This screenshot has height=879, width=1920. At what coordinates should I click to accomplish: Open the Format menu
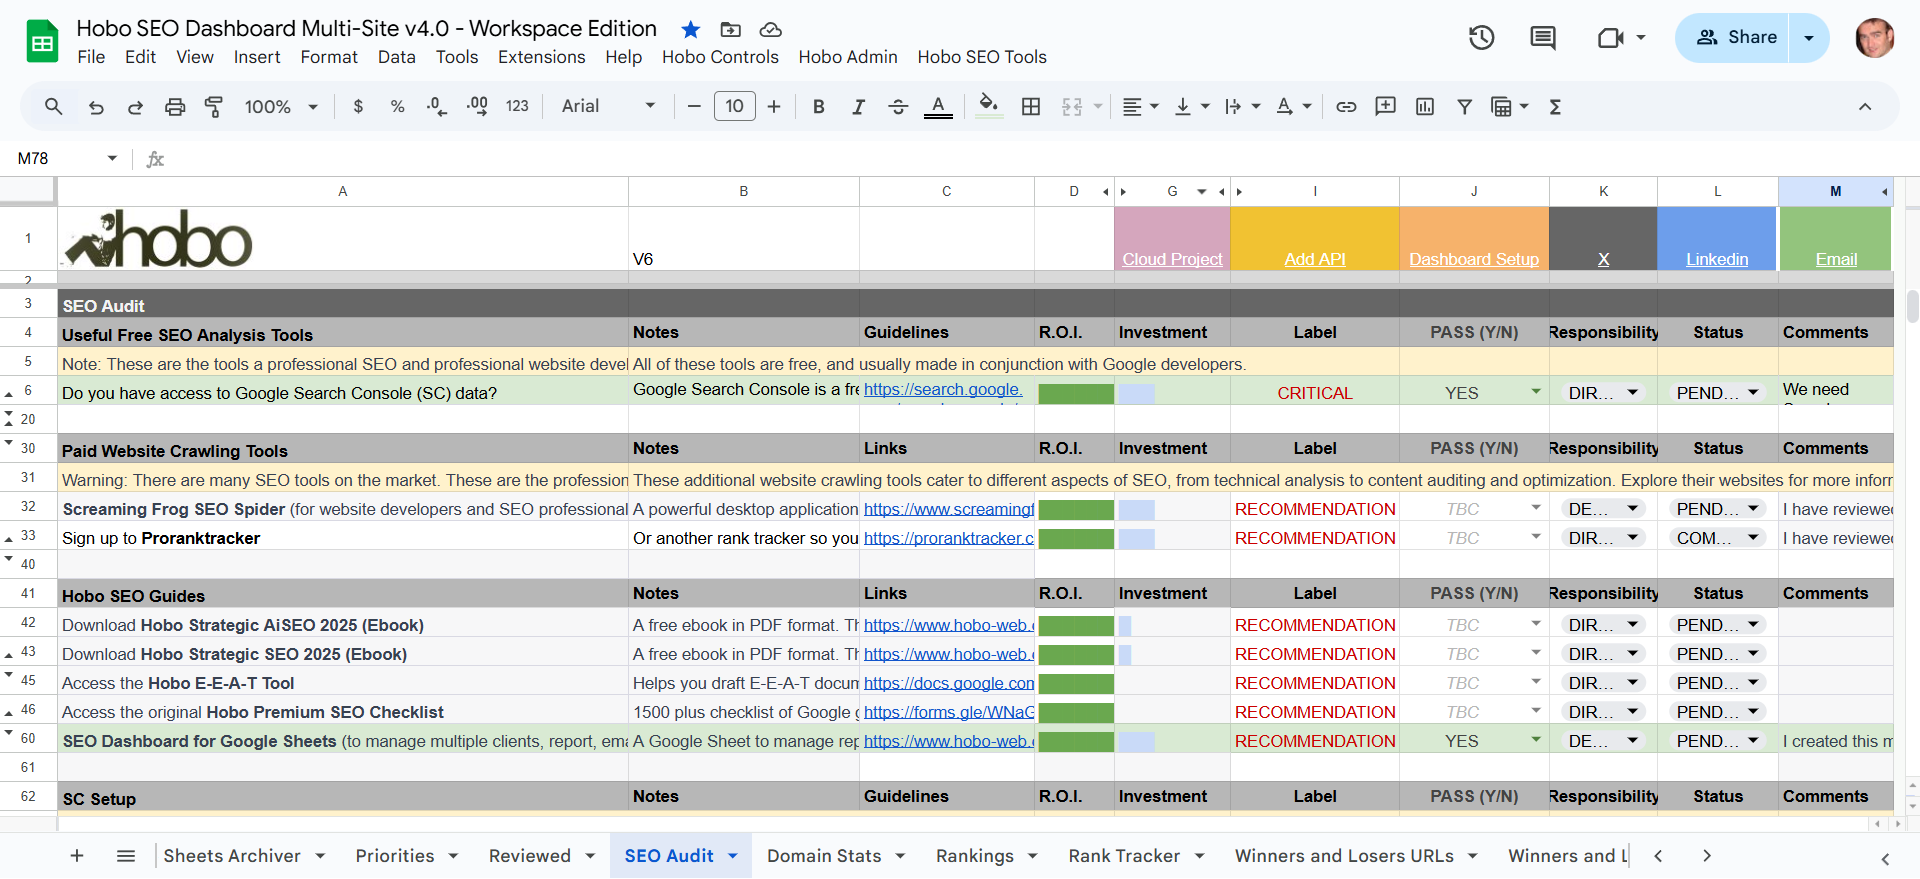click(x=329, y=57)
